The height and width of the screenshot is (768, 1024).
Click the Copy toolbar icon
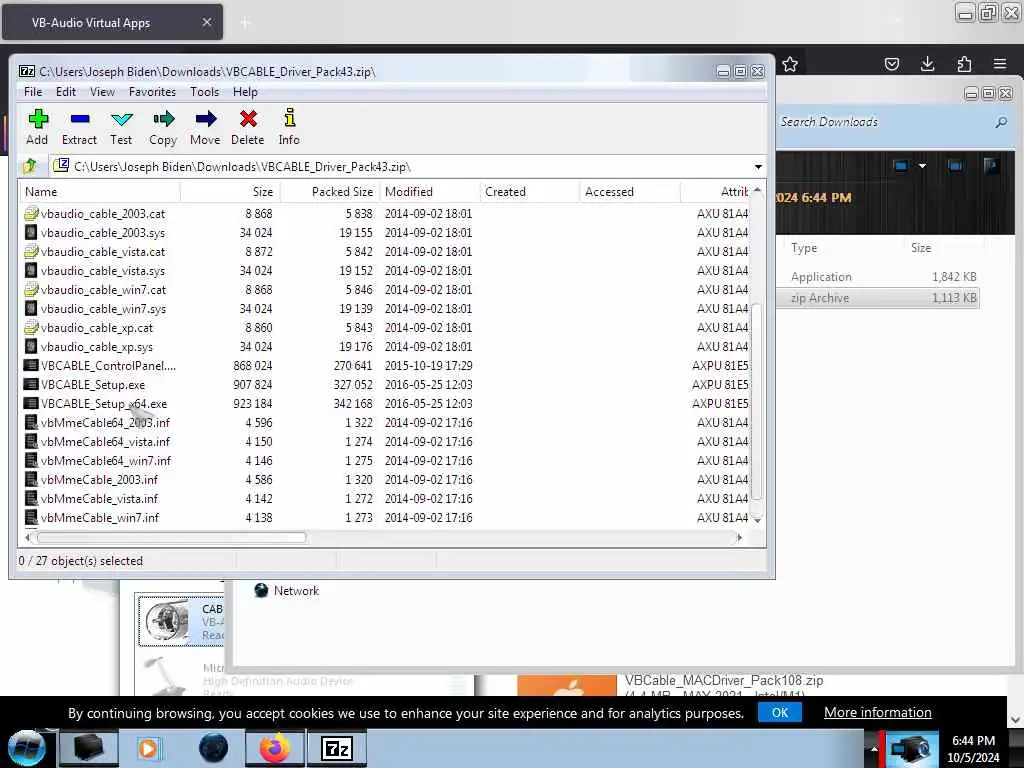163,127
